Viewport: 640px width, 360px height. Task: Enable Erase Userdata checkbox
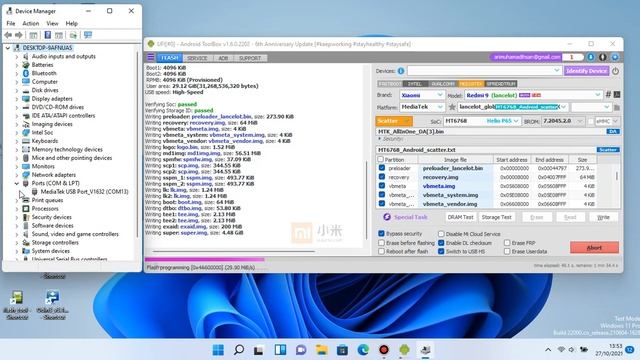[507, 251]
